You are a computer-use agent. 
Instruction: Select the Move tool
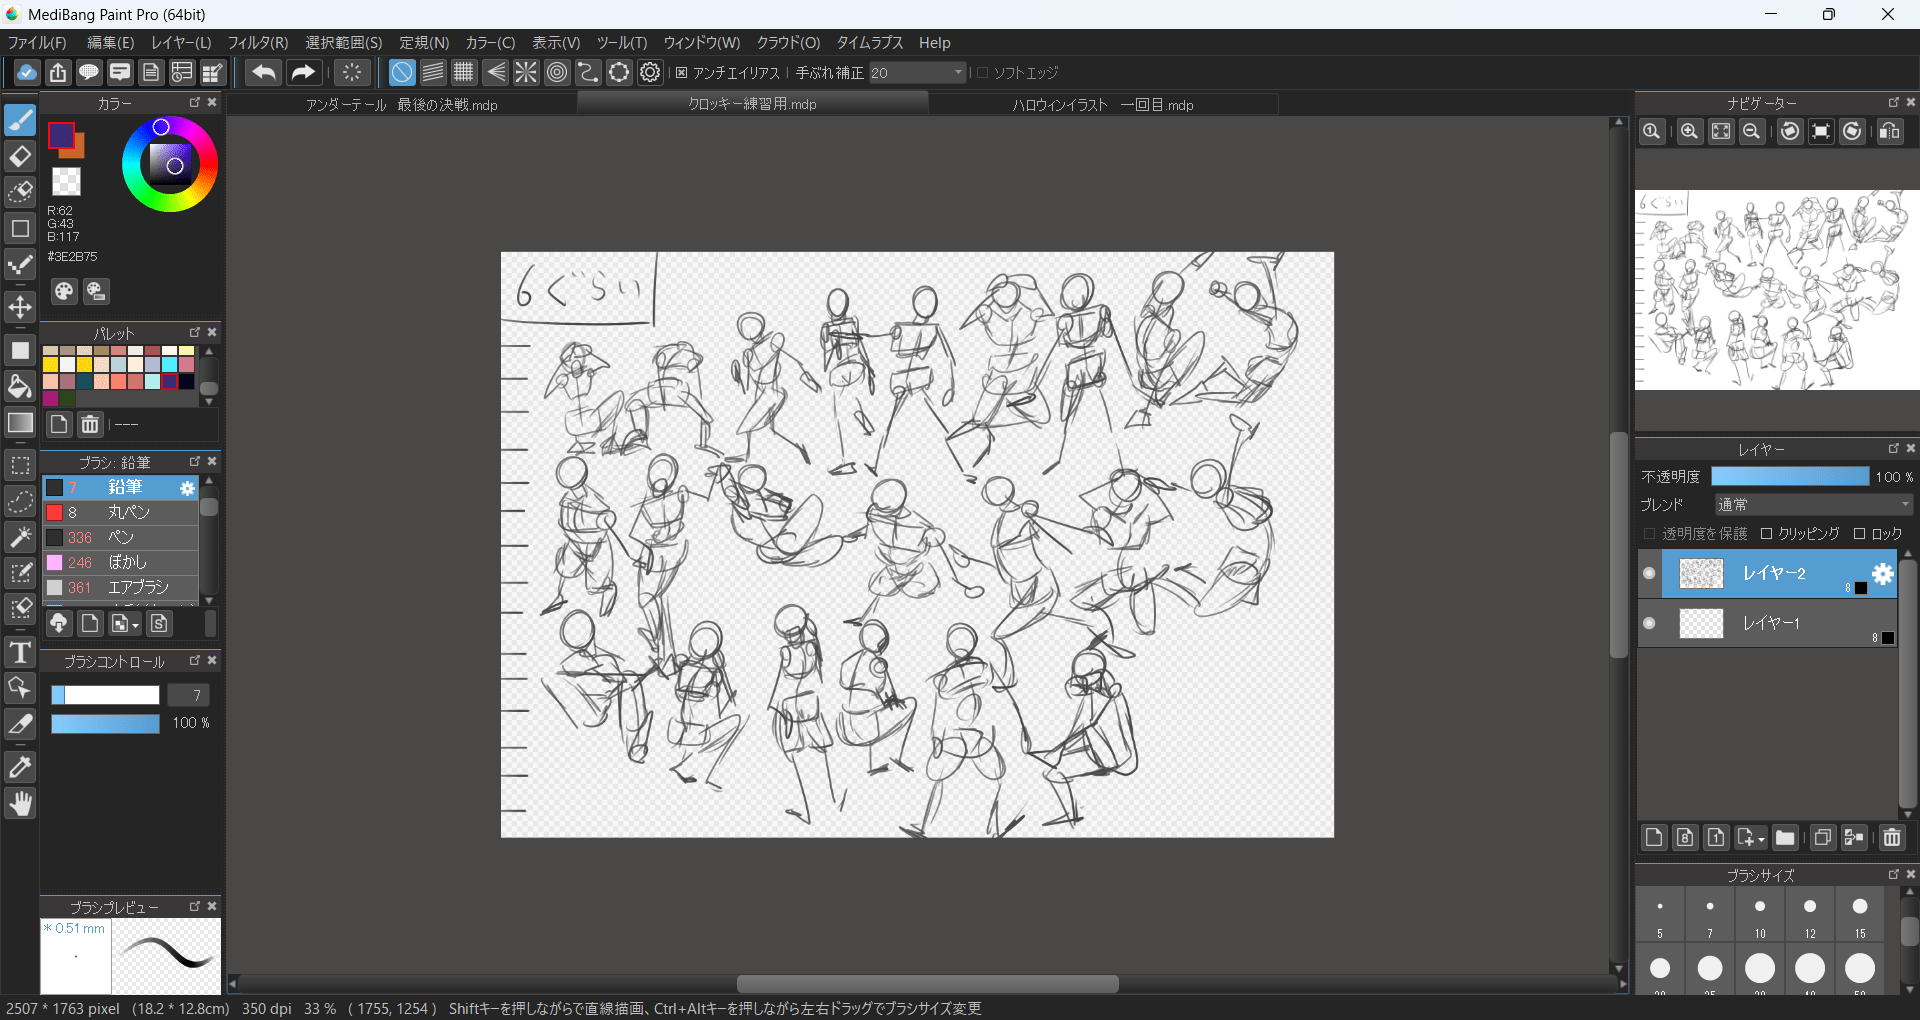(x=20, y=307)
